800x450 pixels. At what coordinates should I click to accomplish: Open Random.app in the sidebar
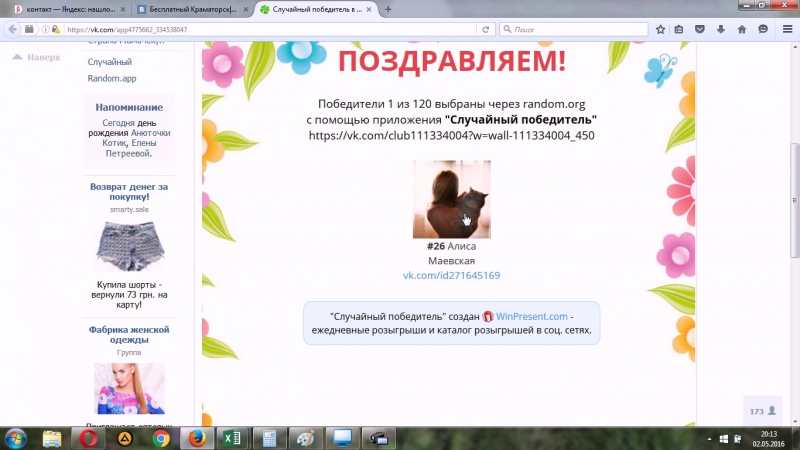112,78
